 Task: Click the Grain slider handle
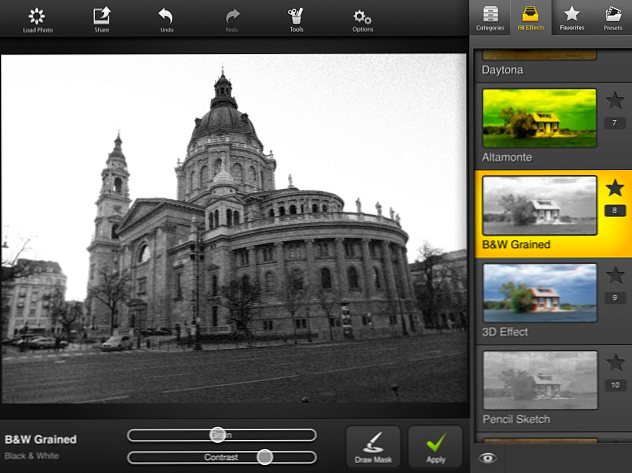click(218, 435)
